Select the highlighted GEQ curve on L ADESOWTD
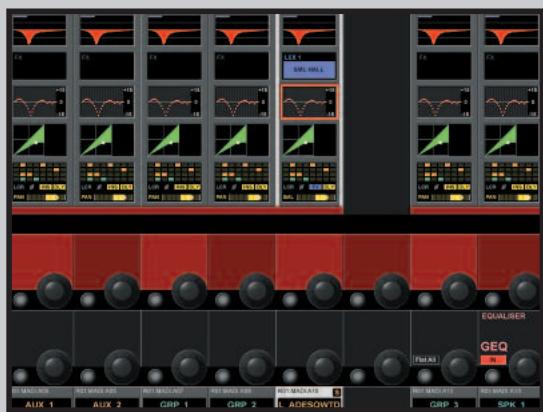This screenshot has width=543, height=412. 309,102
